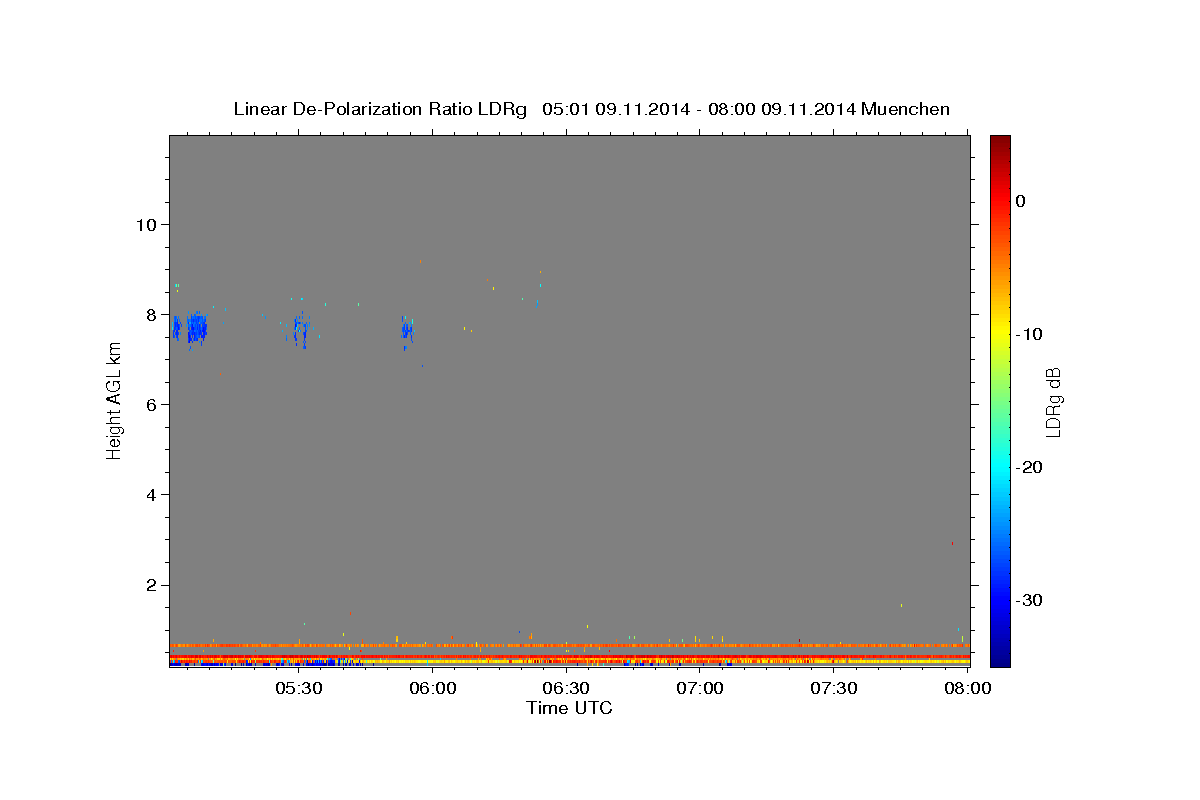This screenshot has width=1200, height=800.
Task: Click the 07:30 time tick label
Action: pos(834,689)
